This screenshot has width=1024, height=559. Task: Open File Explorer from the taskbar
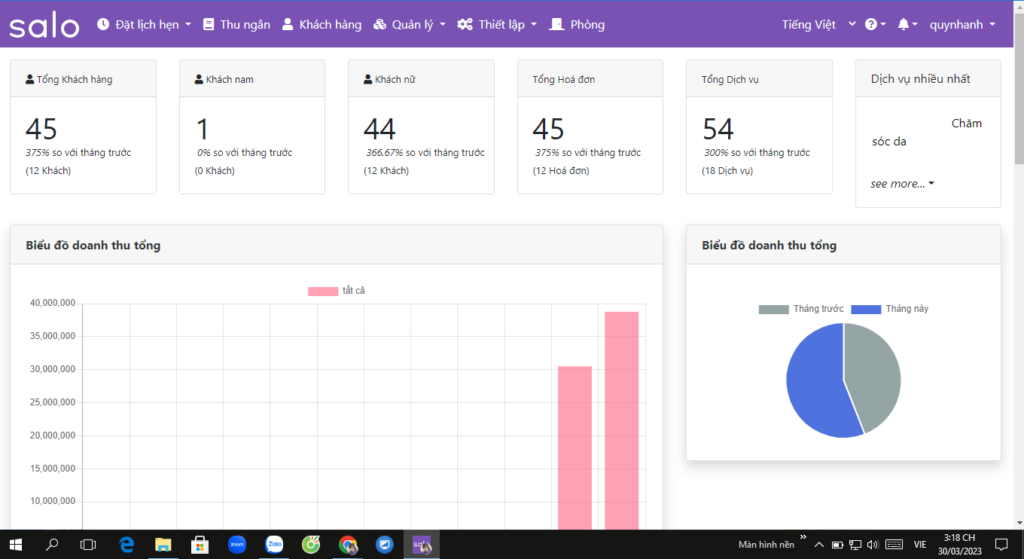coord(163,545)
